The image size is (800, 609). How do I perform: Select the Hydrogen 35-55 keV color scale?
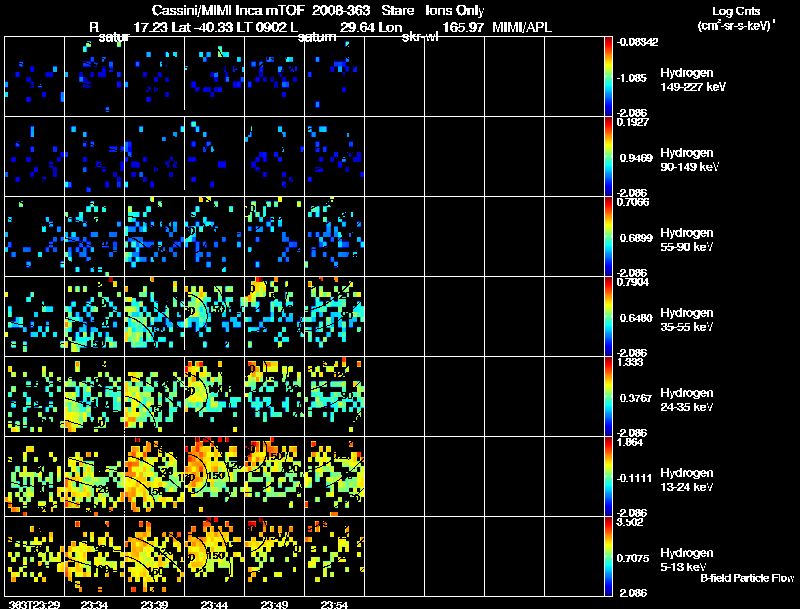click(x=608, y=316)
